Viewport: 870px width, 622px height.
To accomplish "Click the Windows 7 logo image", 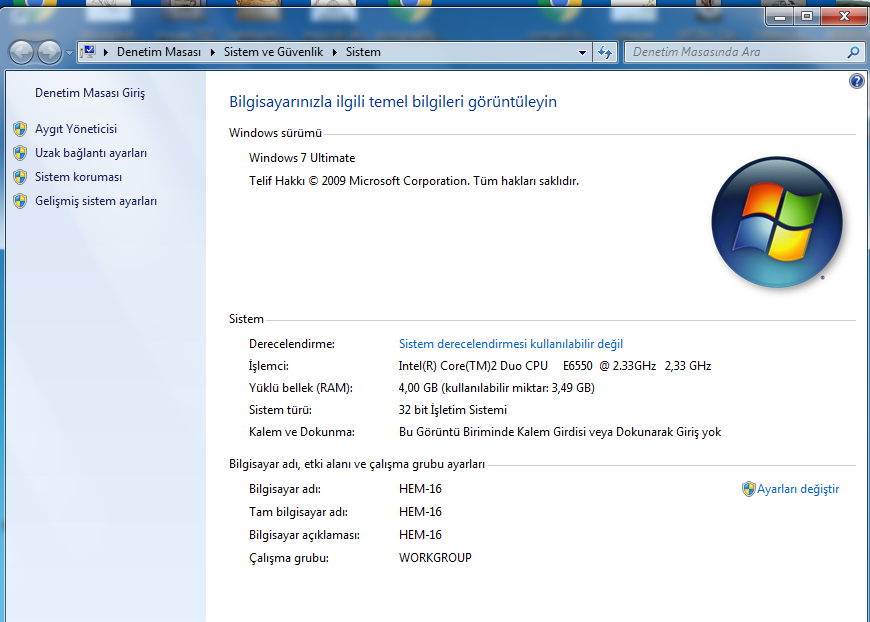I will tap(777, 222).
